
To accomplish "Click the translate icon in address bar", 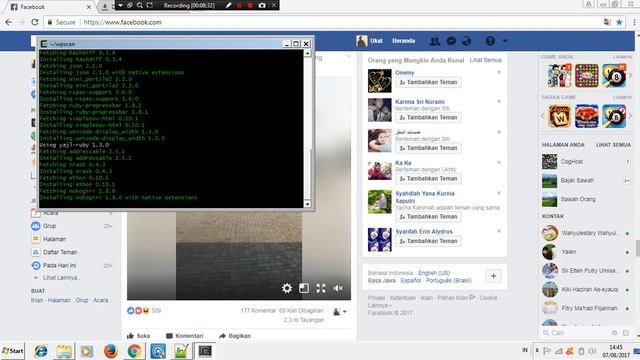I will [x=607, y=22].
